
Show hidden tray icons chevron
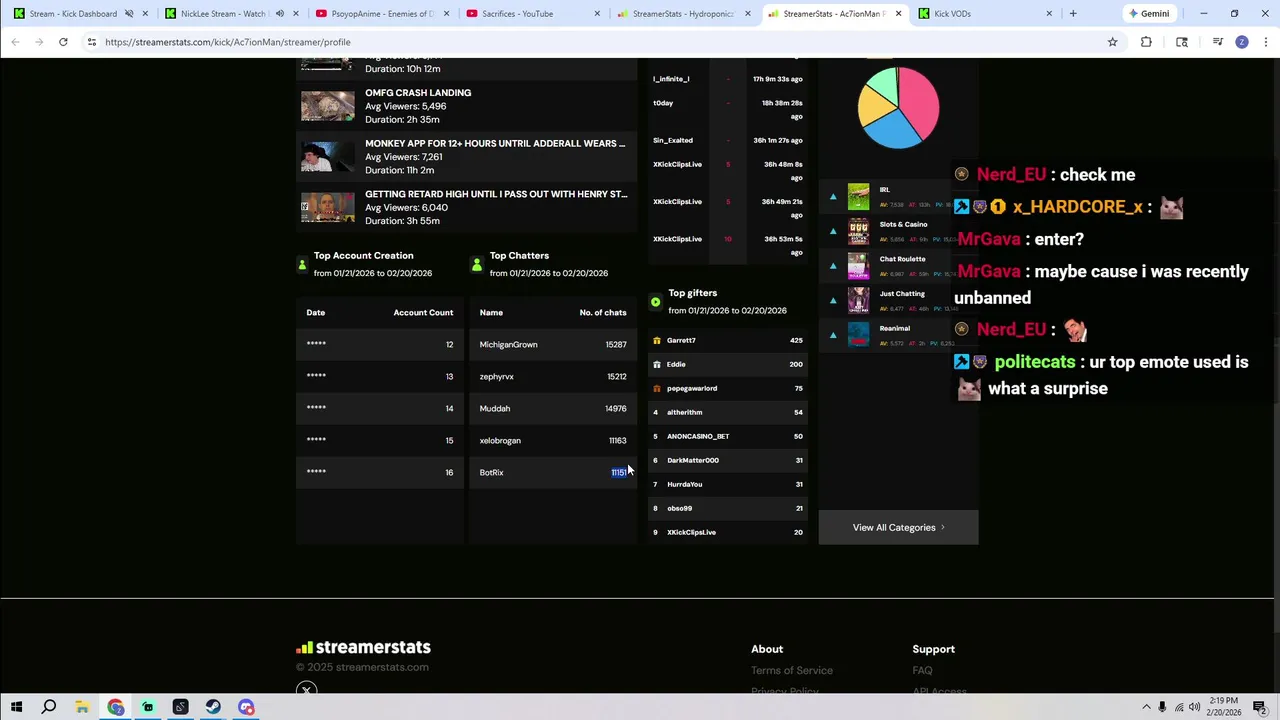(1146, 707)
